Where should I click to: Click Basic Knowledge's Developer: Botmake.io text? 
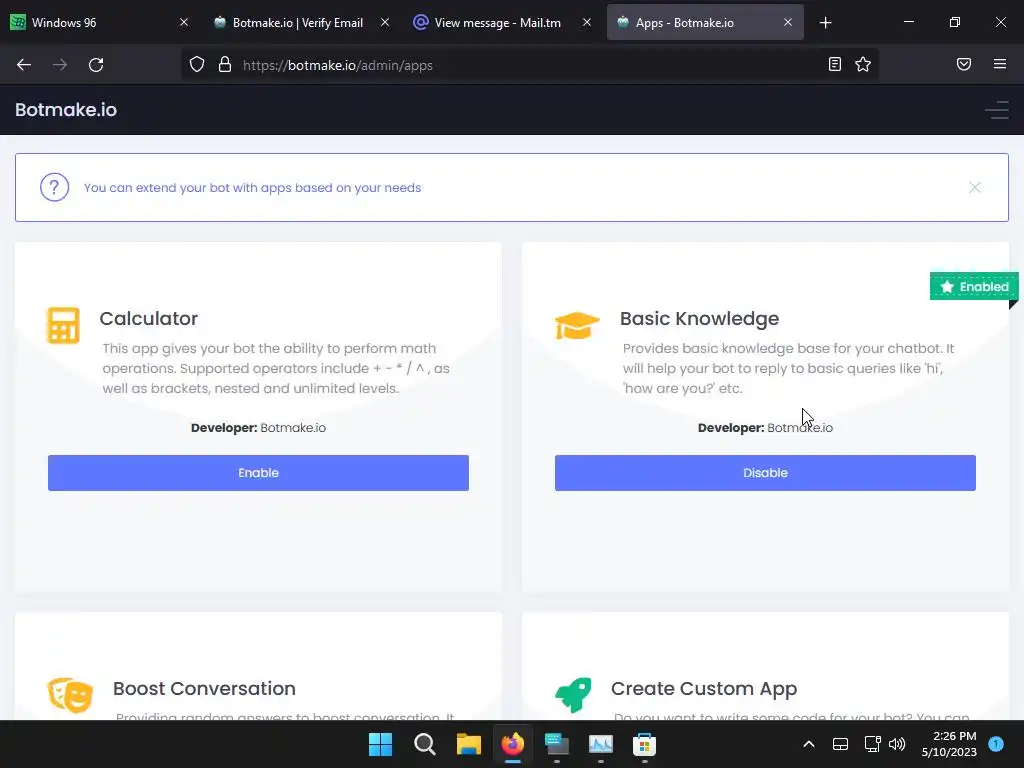tap(765, 428)
